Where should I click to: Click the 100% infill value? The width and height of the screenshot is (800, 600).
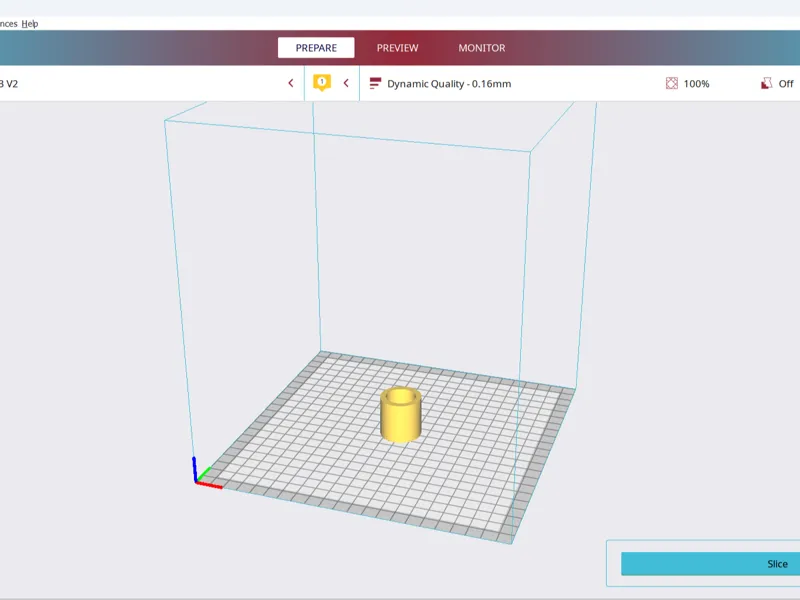696,84
